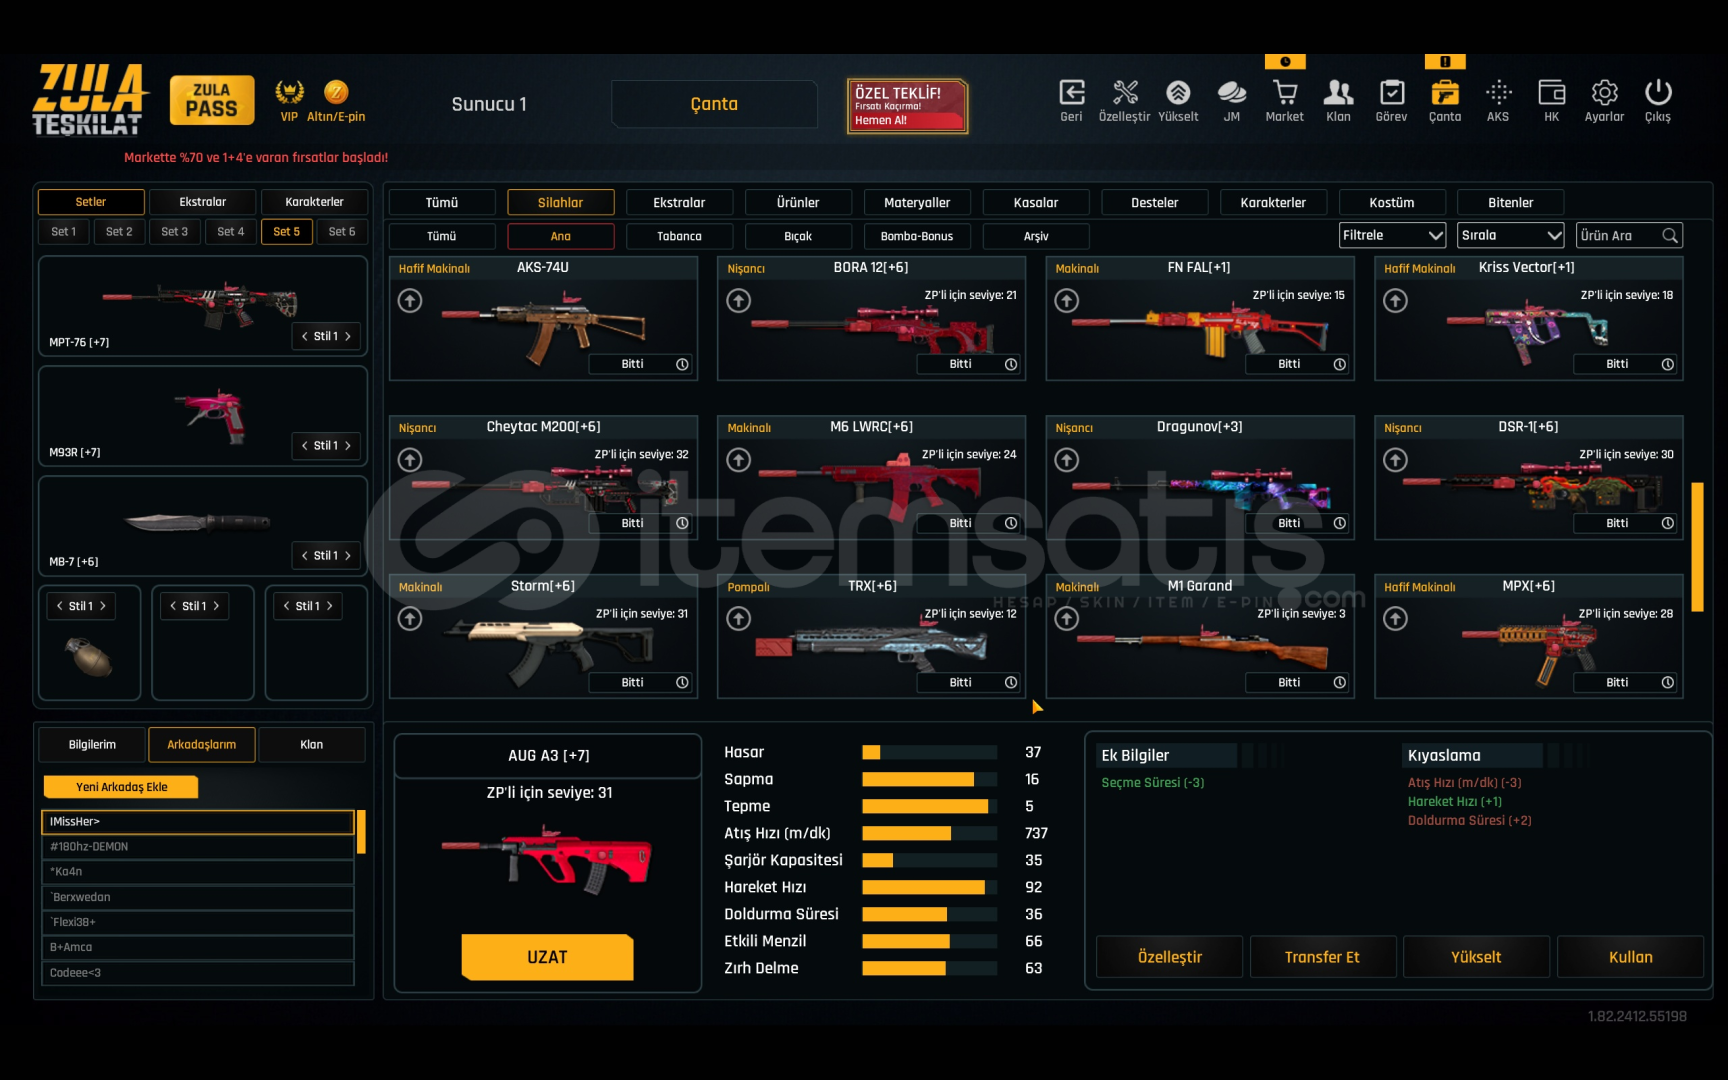Open the JM coins icon
Viewport: 1728px width, 1080px height.
pos(1232,93)
